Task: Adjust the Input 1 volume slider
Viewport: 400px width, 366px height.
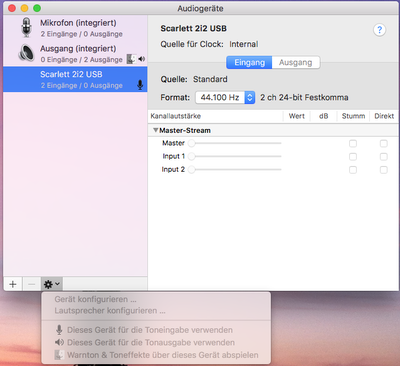Action: 235,156
